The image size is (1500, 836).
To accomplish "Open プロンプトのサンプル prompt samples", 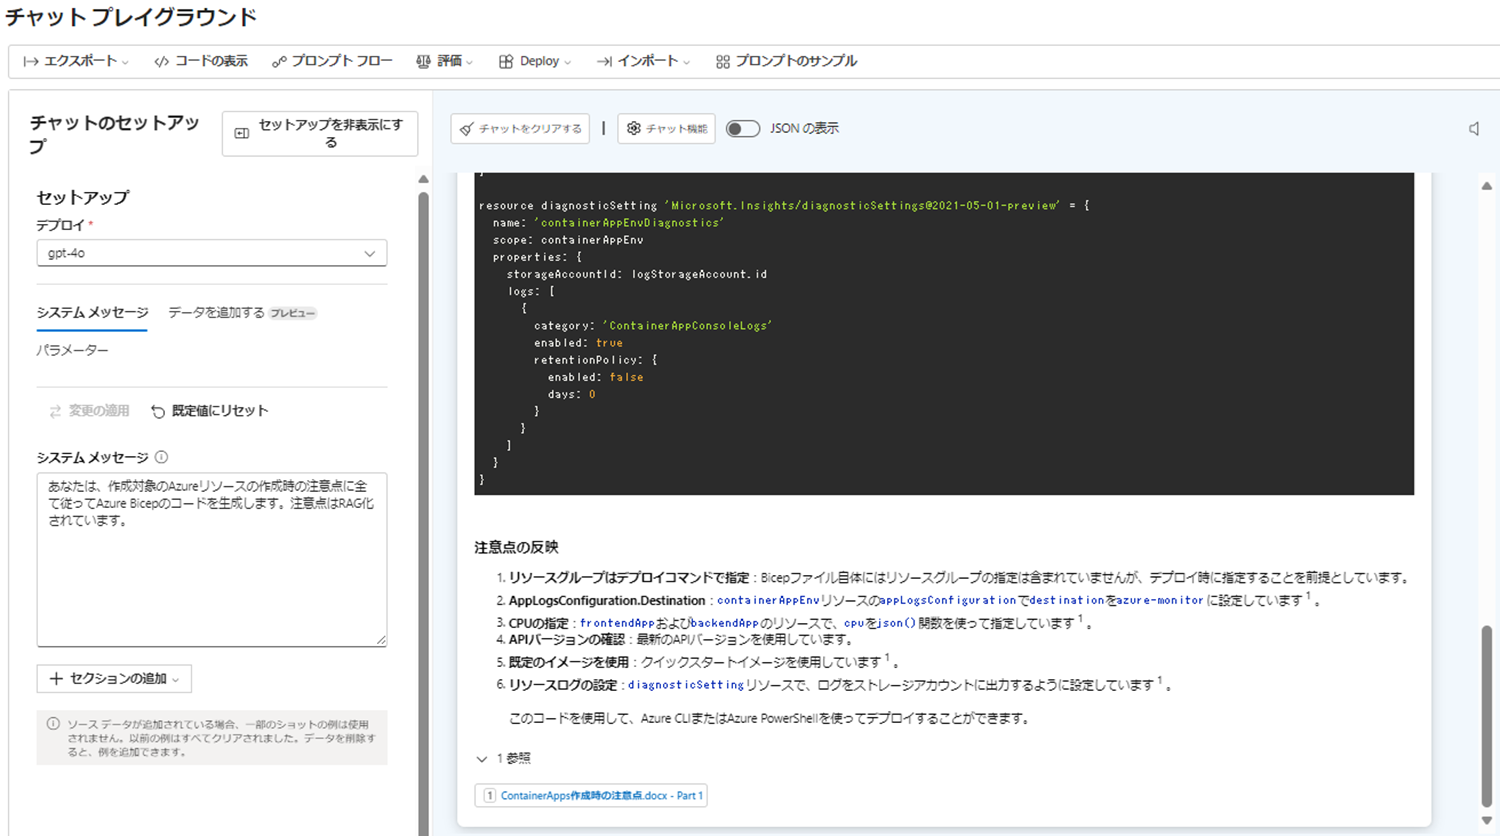I will (x=786, y=61).
